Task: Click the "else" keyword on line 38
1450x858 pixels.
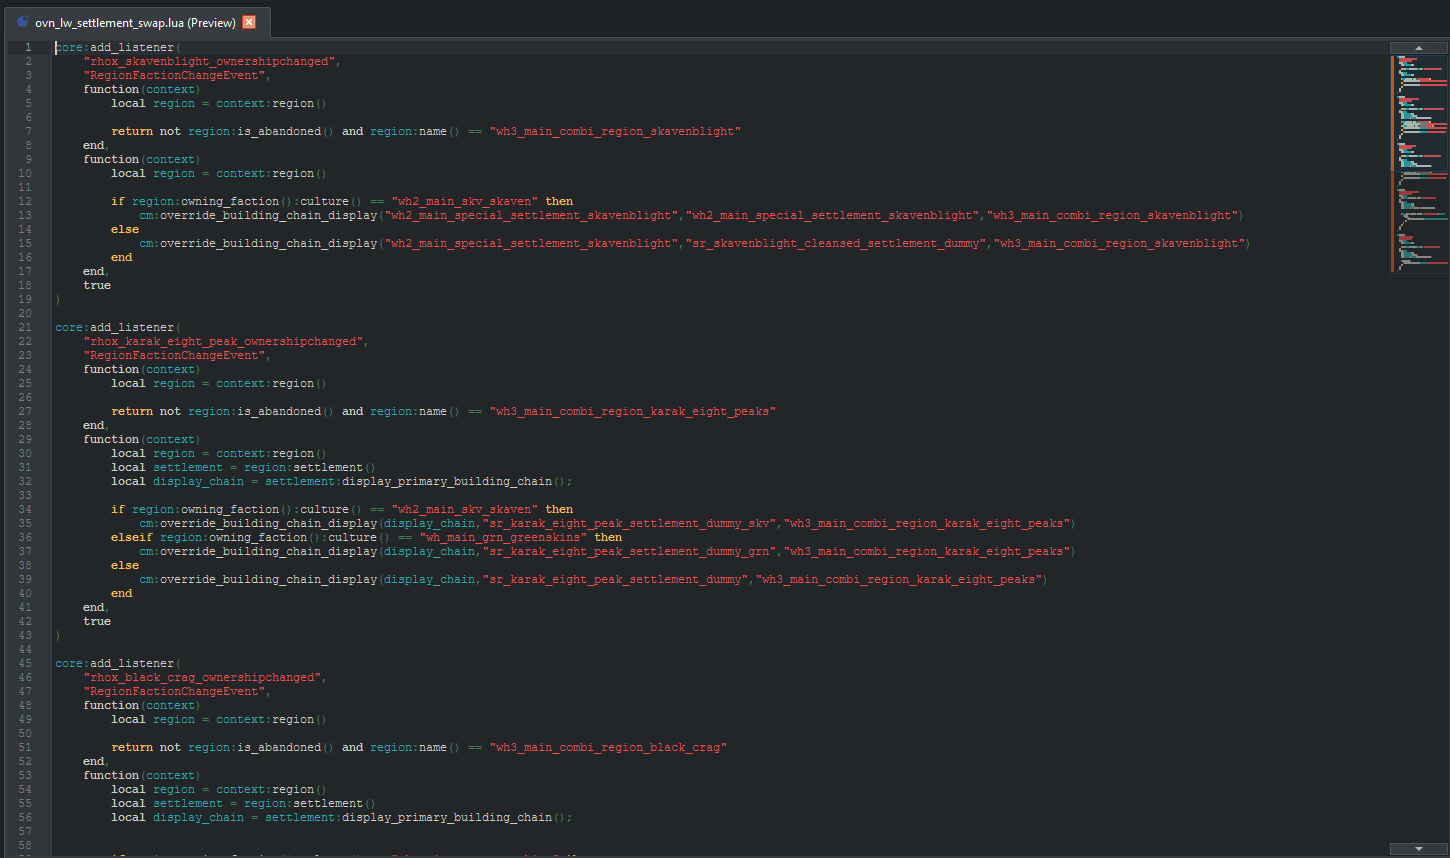Action: 125,565
